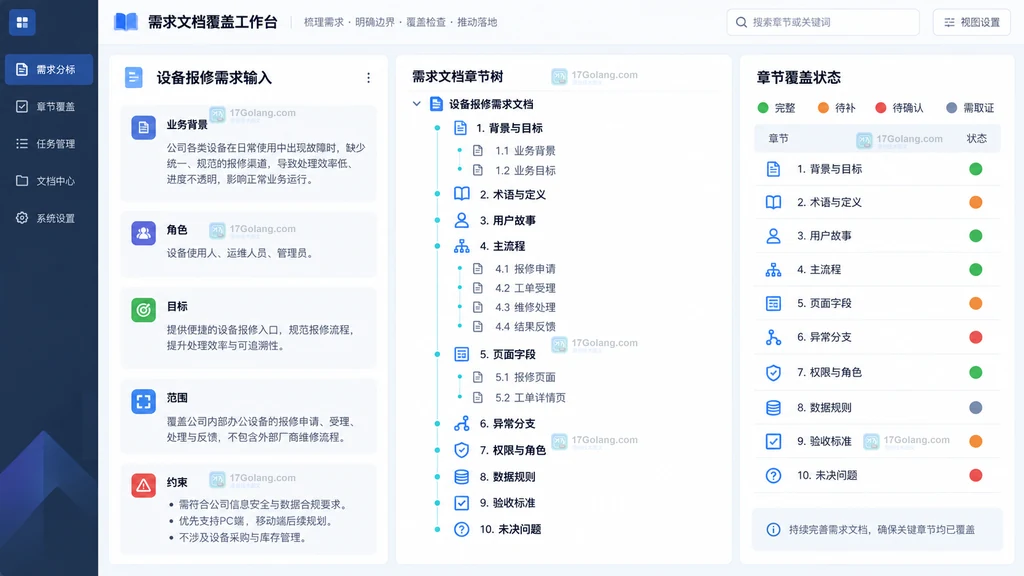This screenshot has height=576, width=1024.
Task: Click the green 完整 legend dot
Action: [x=763, y=108]
